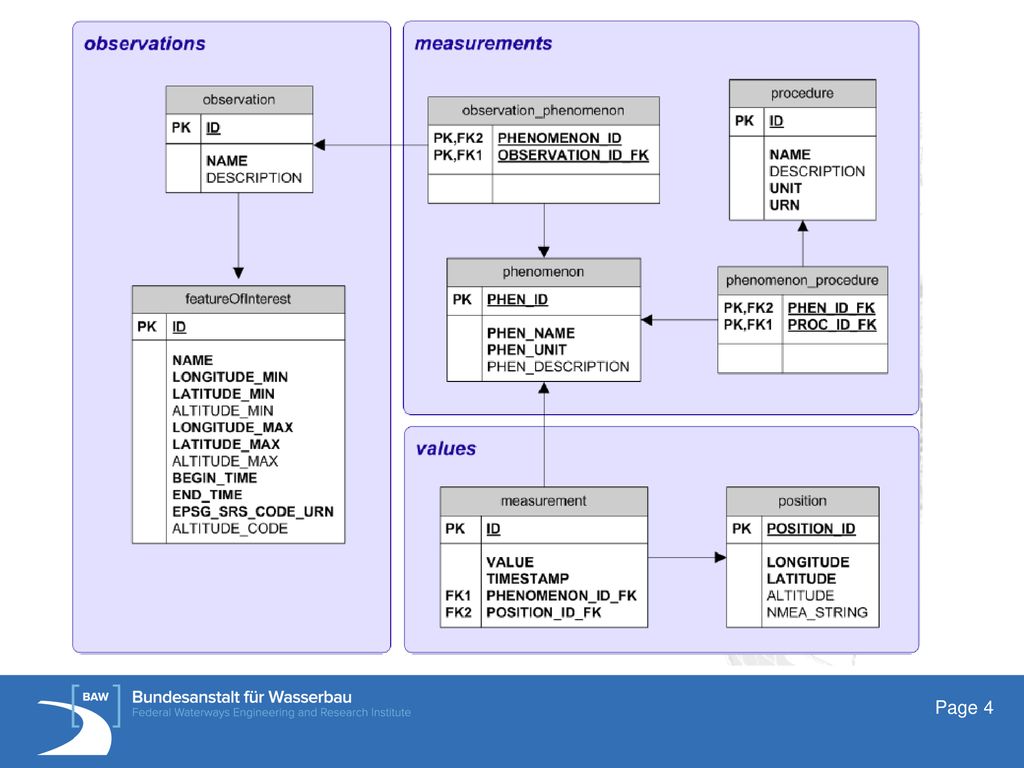Click DESCRIPTION in the observation table

(x=254, y=178)
